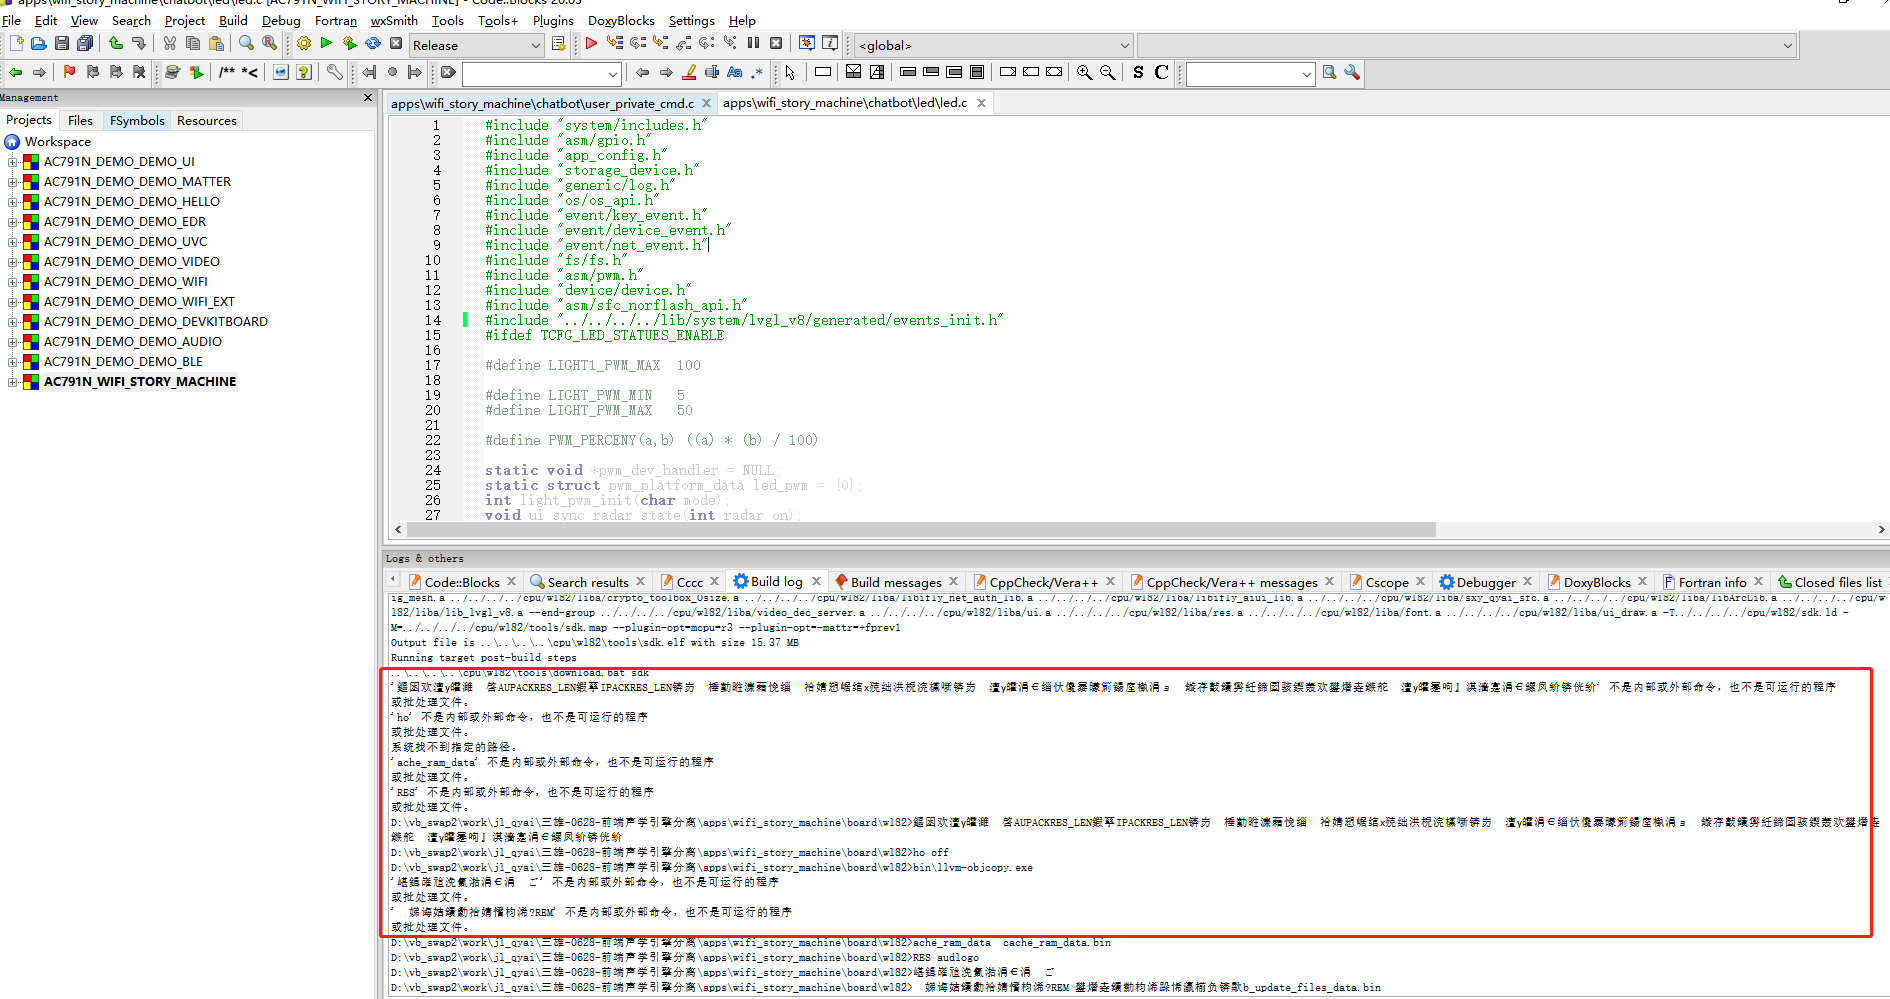The width and height of the screenshot is (1890, 999).
Task: Click the red highlight marker icon
Action: [689, 72]
